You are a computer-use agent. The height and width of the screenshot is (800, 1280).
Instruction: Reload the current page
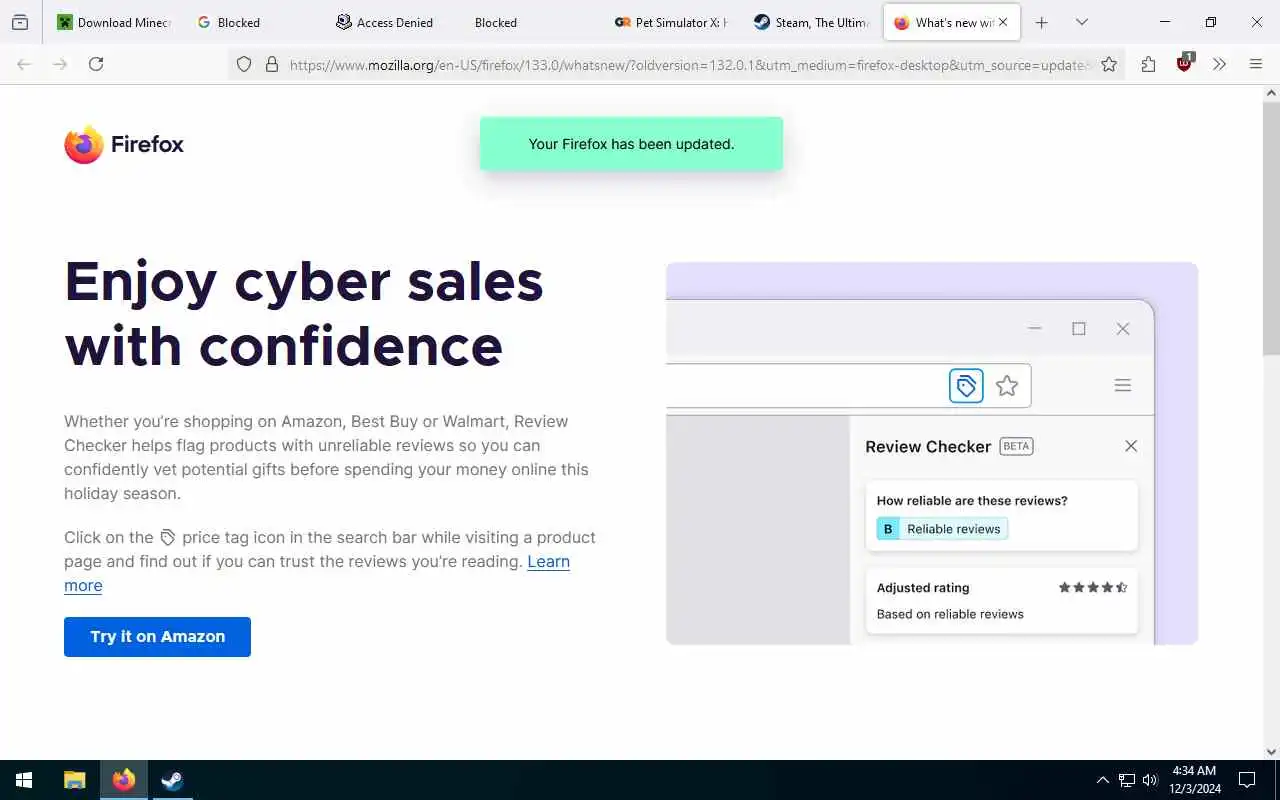[96, 64]
